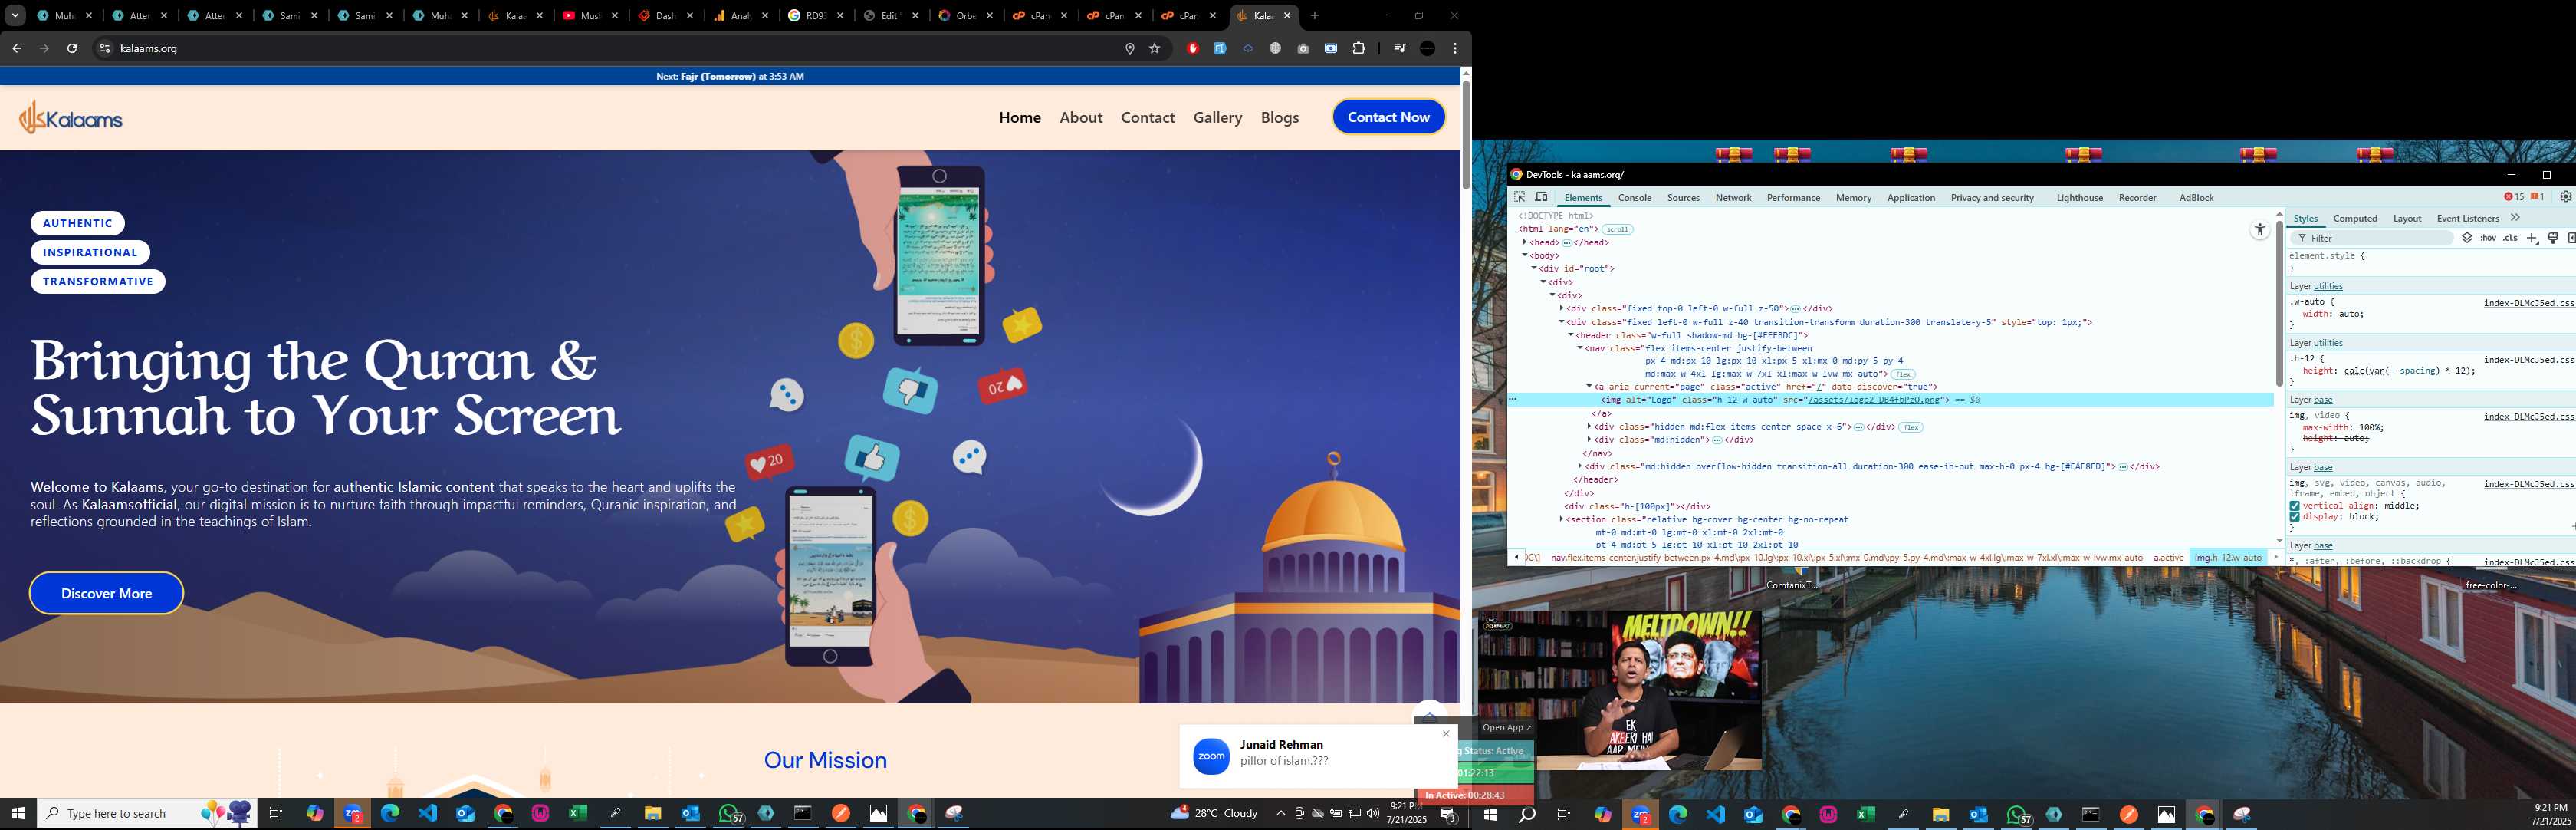Expand the fixed top-0 left-0 z-50 div
This screenshot has height=830, width=2576.
coord(1561,308)
